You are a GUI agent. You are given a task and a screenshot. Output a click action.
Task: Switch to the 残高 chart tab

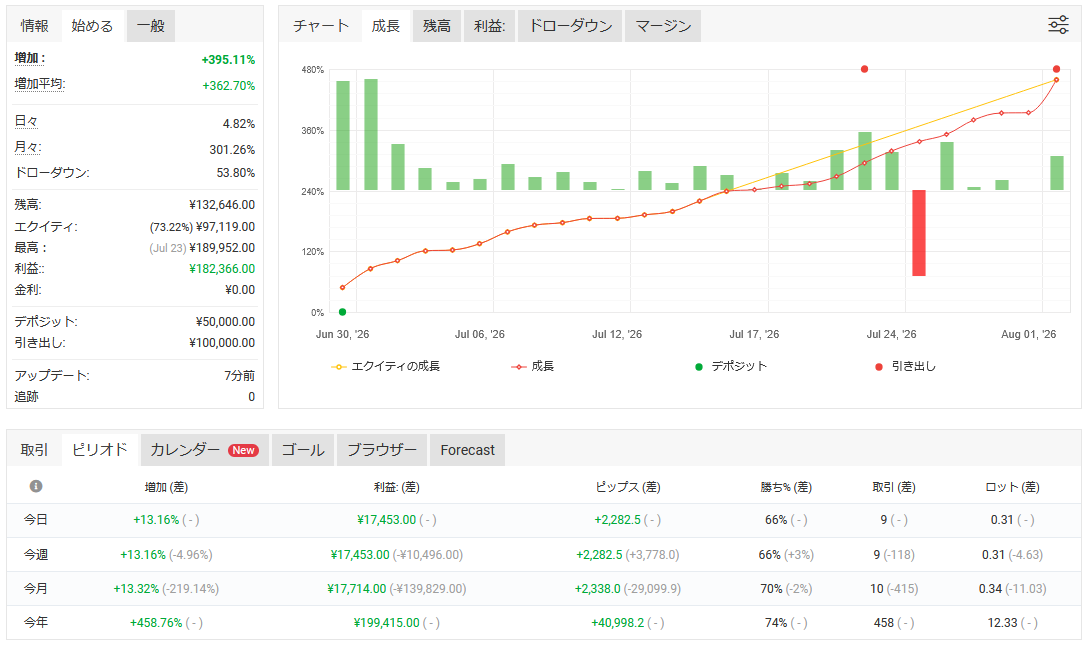point(437,26)
